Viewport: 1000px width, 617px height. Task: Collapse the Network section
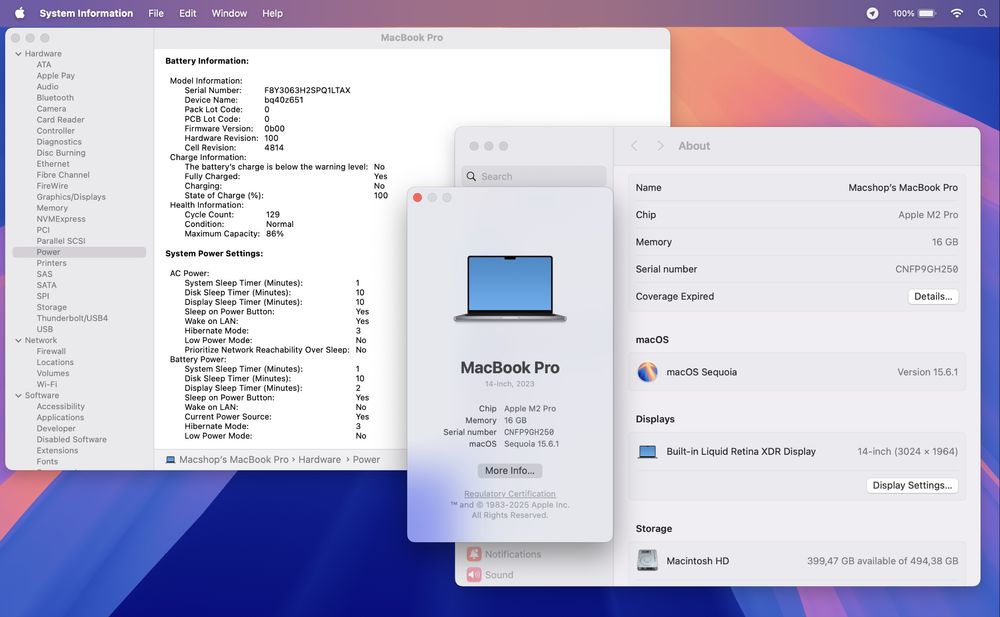18,340
